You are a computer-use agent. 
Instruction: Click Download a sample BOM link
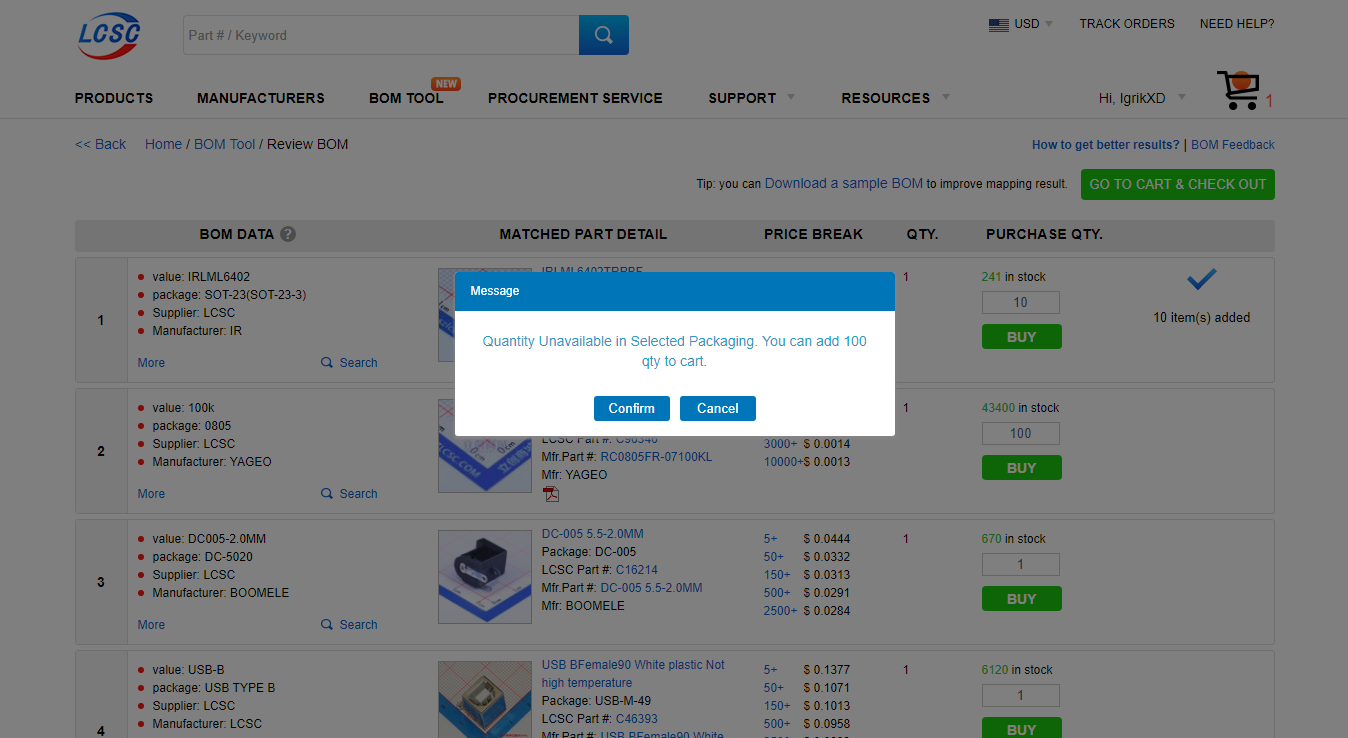tap(844, 184)
